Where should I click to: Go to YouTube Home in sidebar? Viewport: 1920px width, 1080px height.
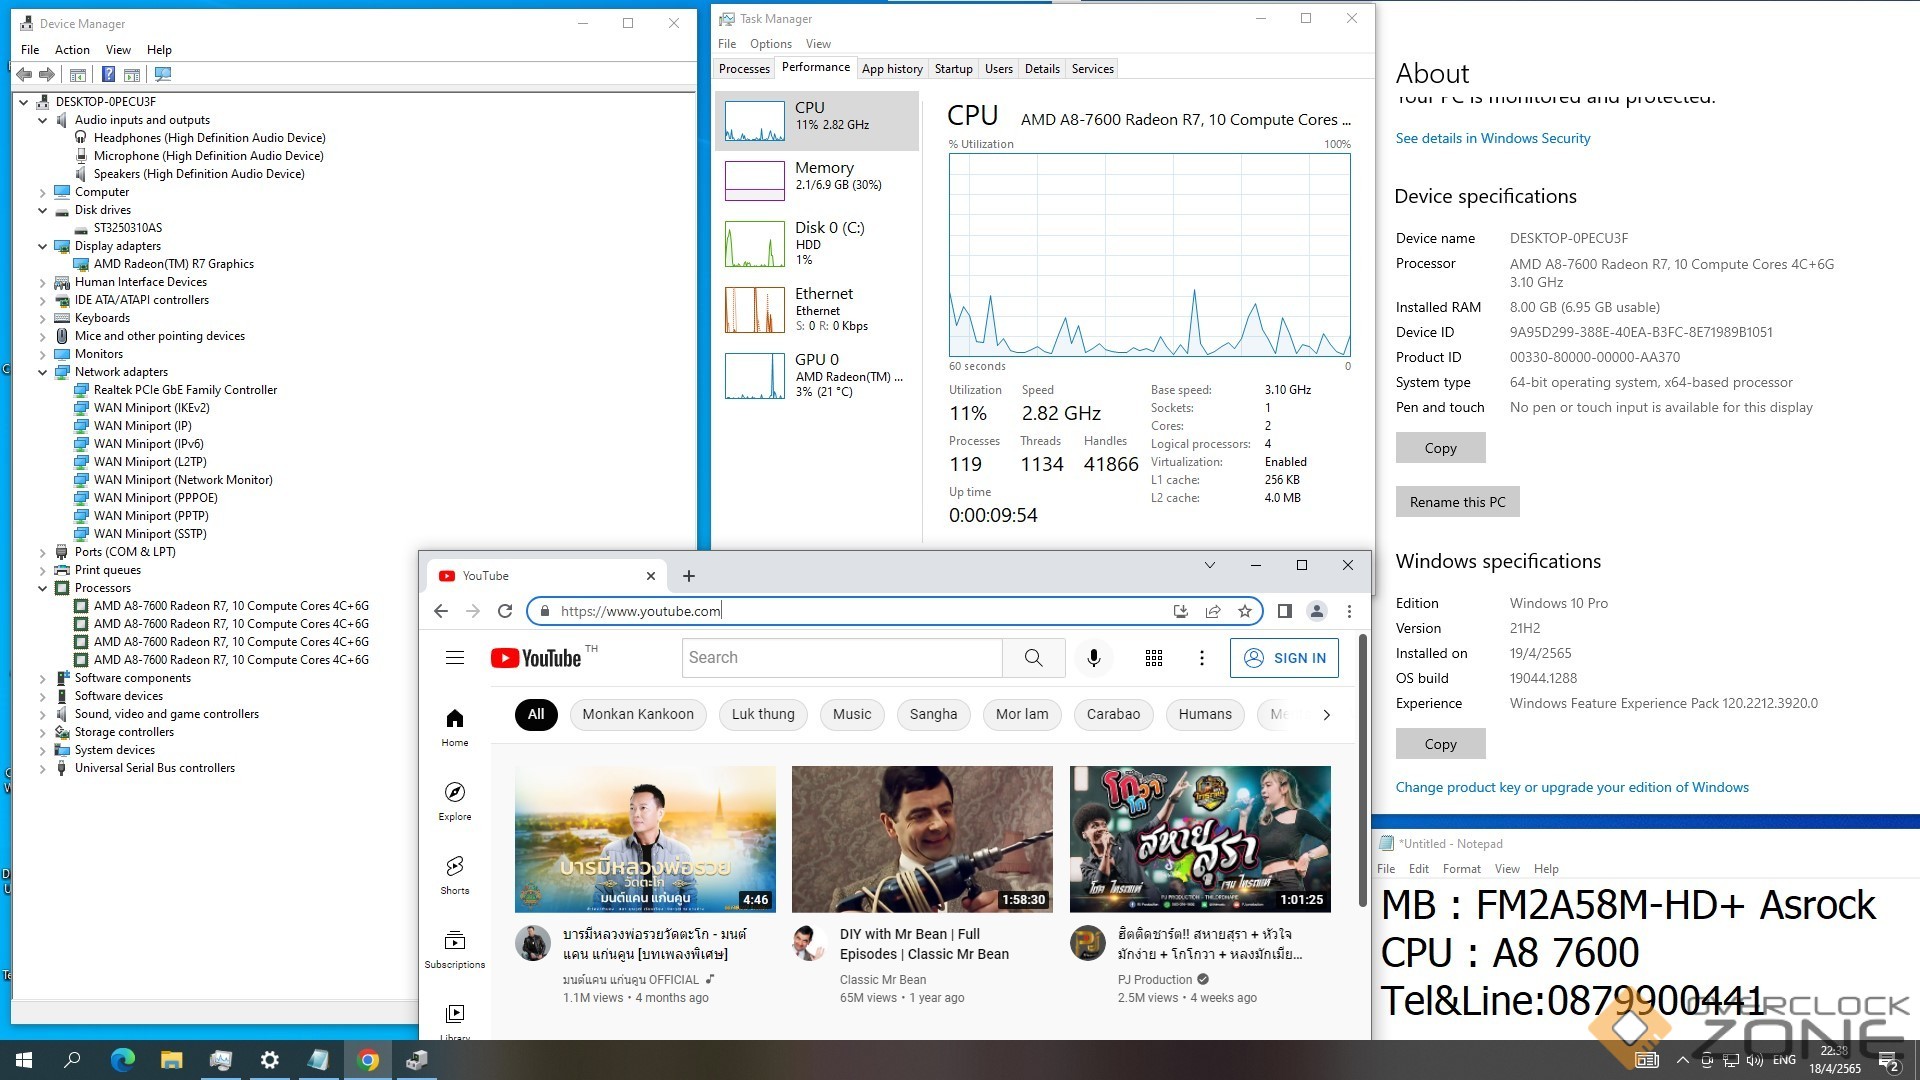(455, 727)
